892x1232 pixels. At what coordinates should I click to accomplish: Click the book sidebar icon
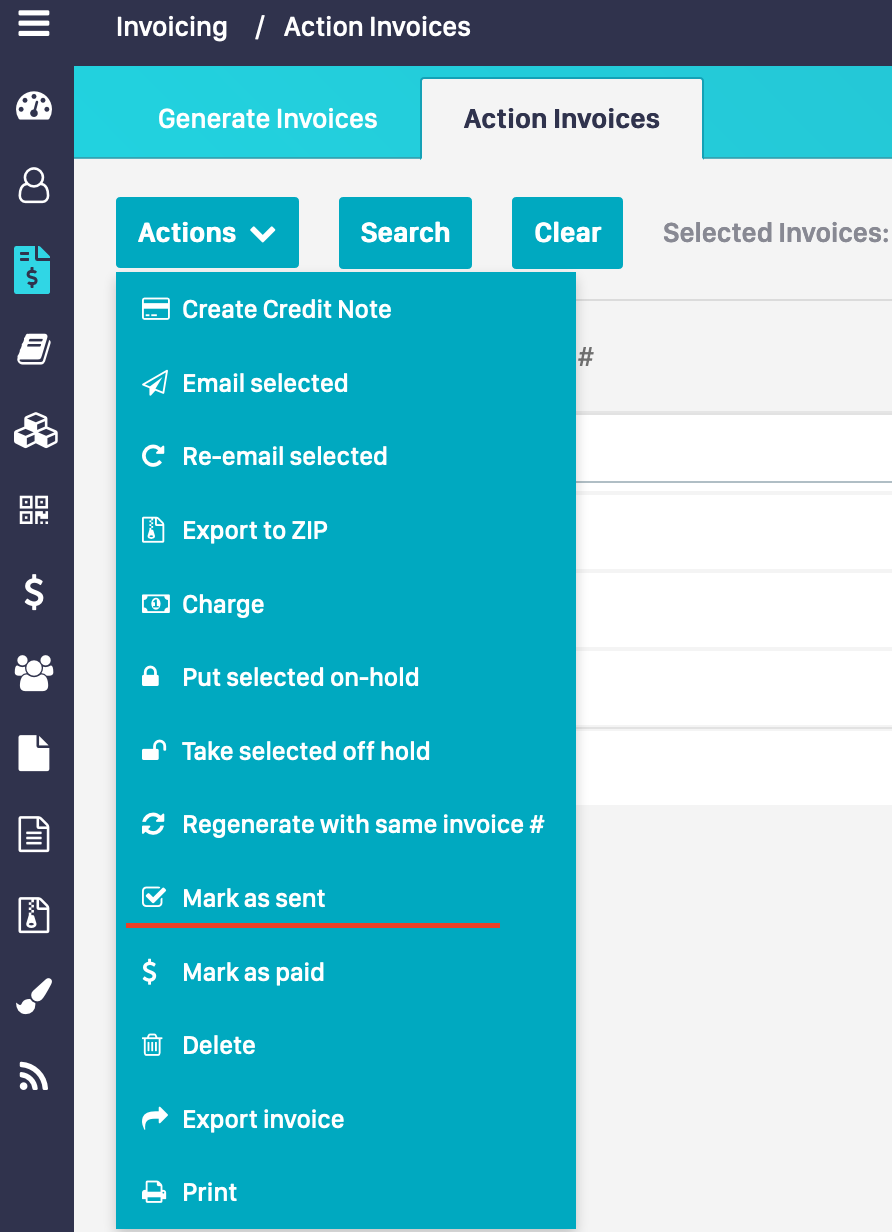click(34, 350)
